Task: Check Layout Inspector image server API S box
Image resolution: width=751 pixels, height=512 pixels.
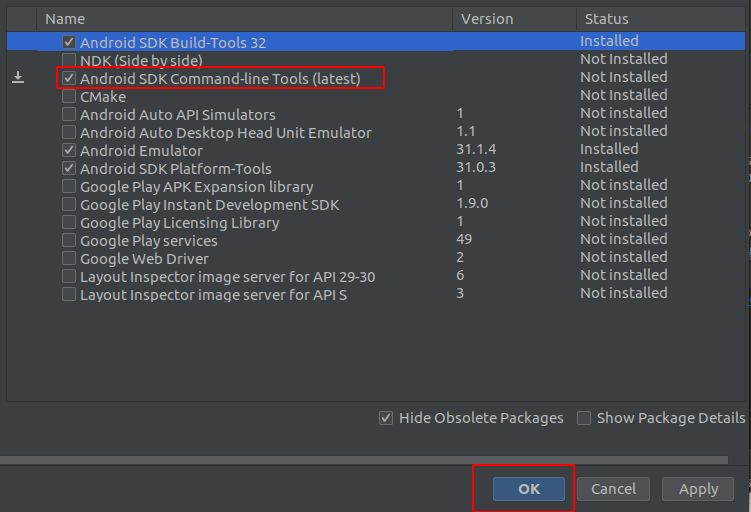Action: point(69,294)
